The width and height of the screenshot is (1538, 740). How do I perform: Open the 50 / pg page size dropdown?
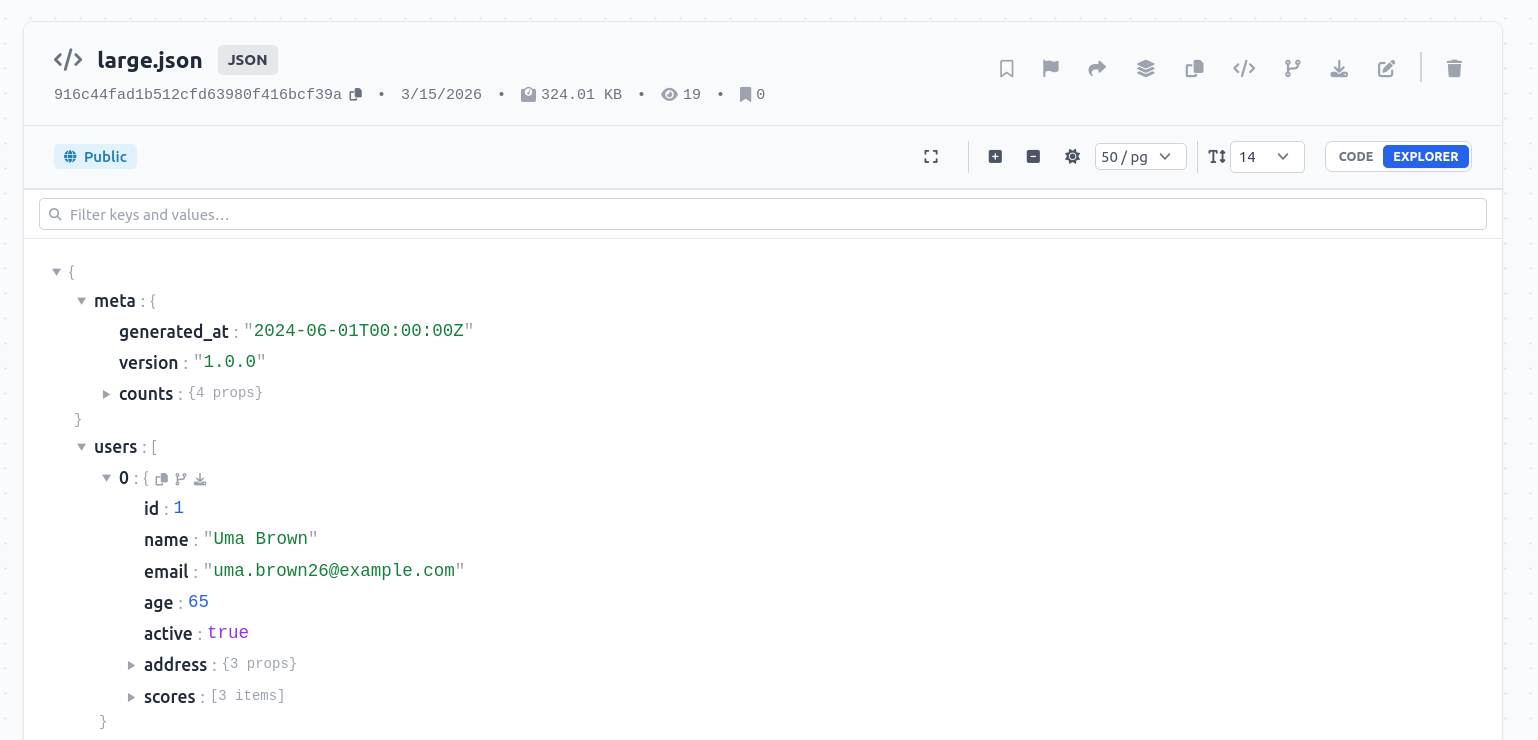coord(1141,157)
